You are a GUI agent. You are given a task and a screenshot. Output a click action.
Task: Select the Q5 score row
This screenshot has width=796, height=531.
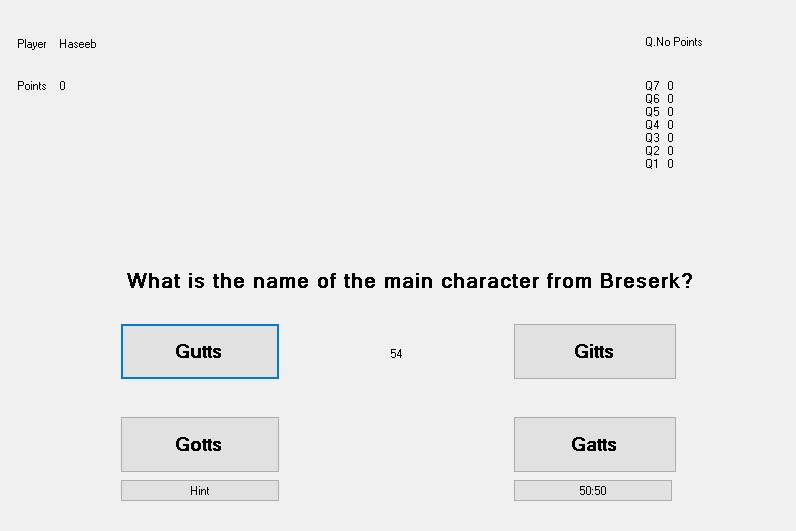pyautogui.click(x=659, y=112)
